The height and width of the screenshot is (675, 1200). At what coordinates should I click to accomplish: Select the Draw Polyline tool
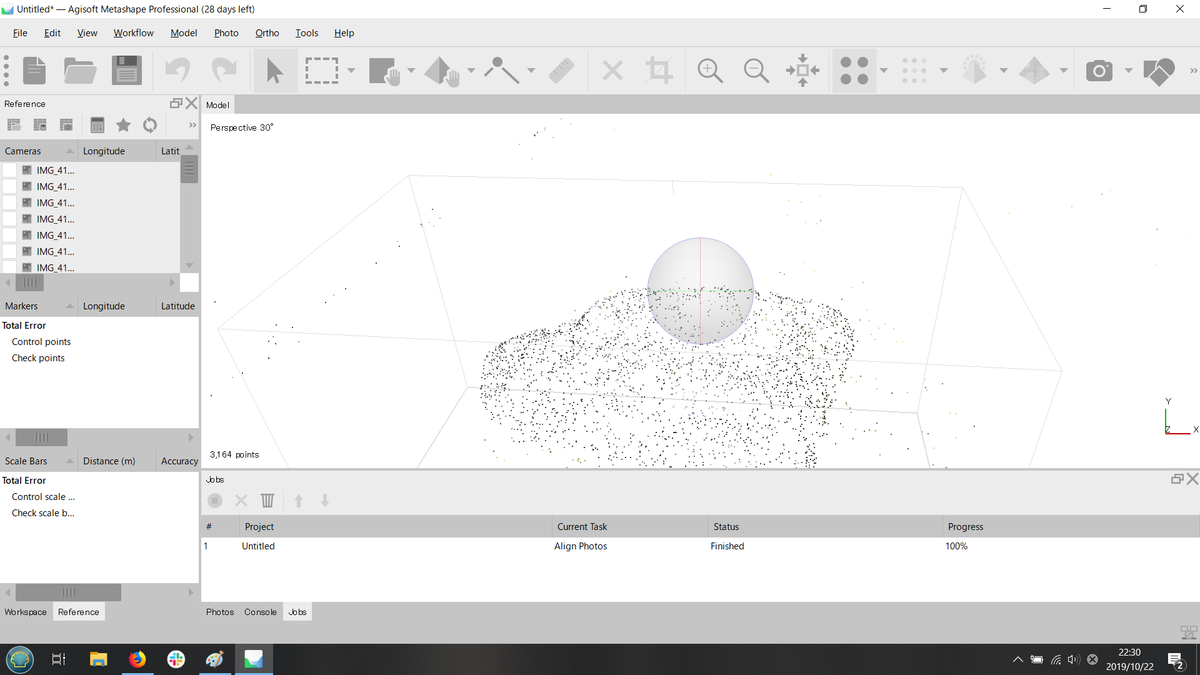(x=502, y=70)
